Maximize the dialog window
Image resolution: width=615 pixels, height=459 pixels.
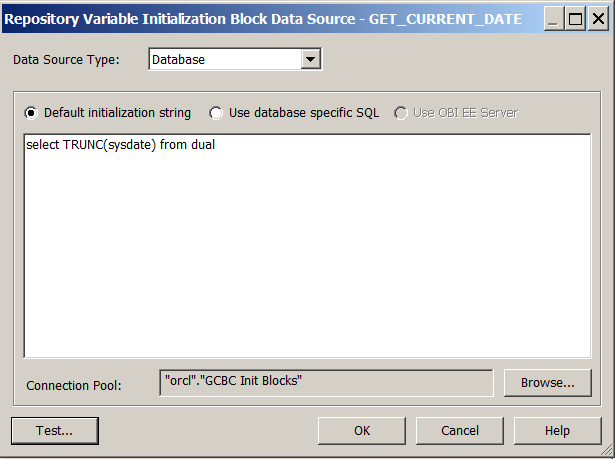click(575, 19)
